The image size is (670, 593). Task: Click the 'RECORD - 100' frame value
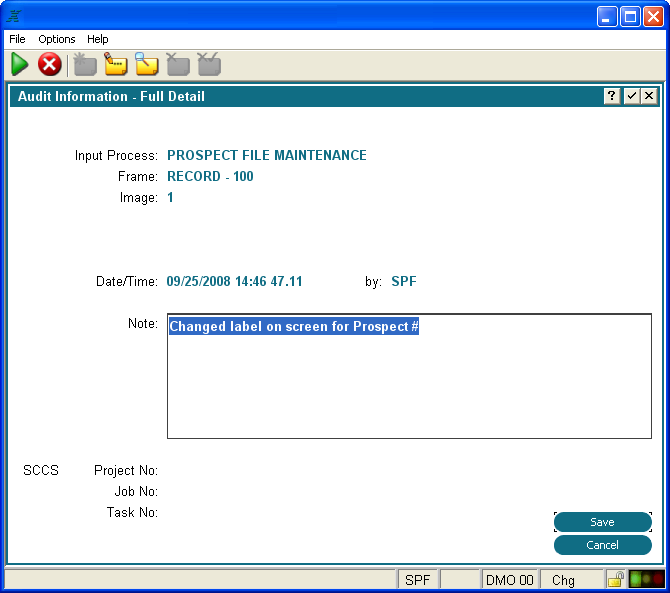point(210,176)
